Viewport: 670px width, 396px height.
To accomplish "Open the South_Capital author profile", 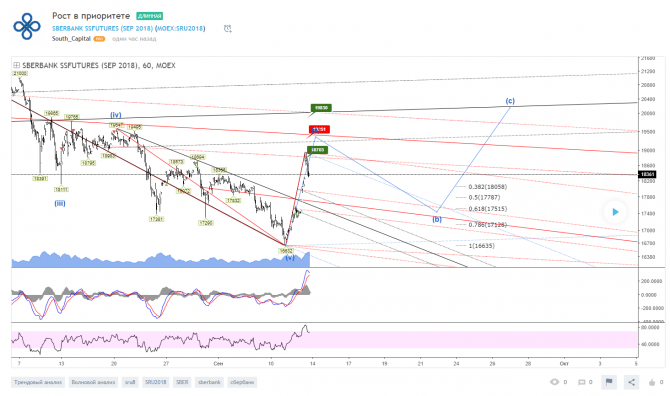I will pos(71,38).
